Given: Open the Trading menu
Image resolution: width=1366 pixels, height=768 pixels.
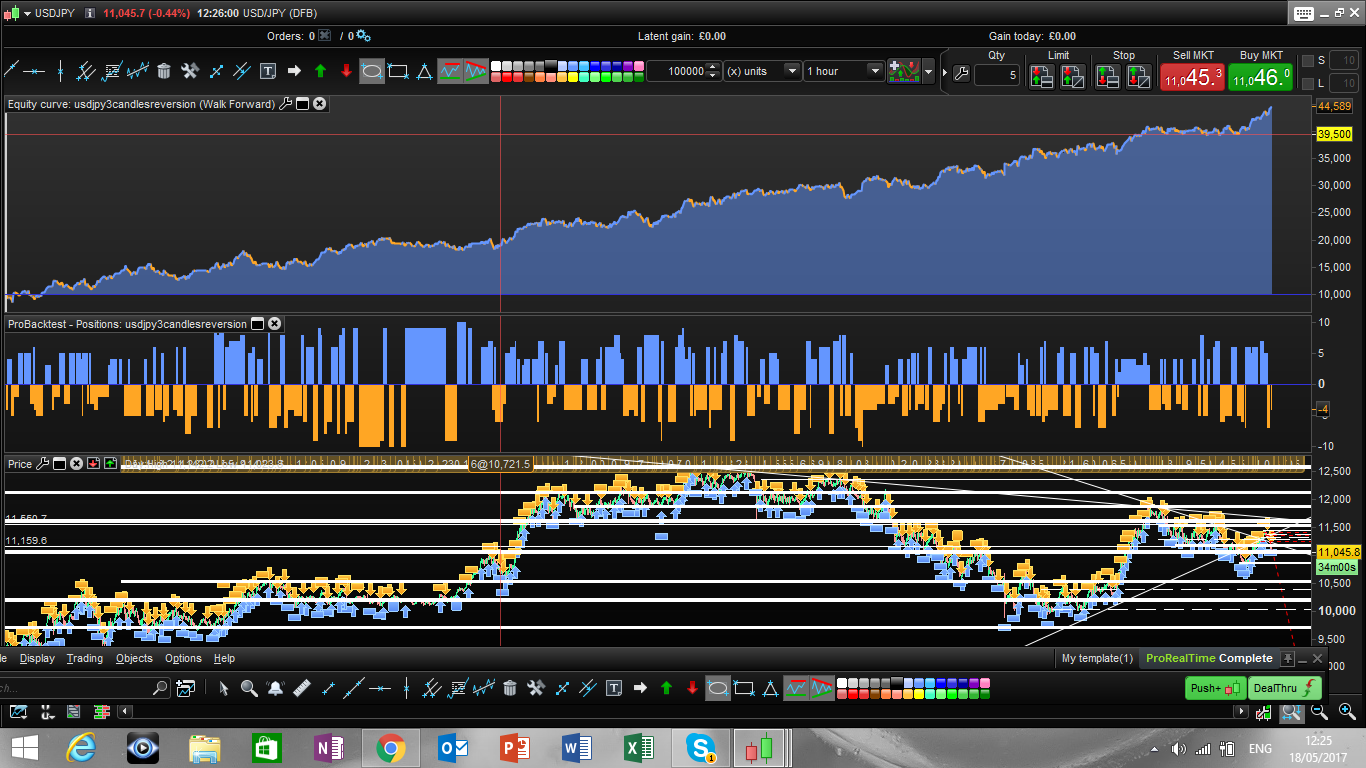Looking at the screenshot, I should (84, 658).
